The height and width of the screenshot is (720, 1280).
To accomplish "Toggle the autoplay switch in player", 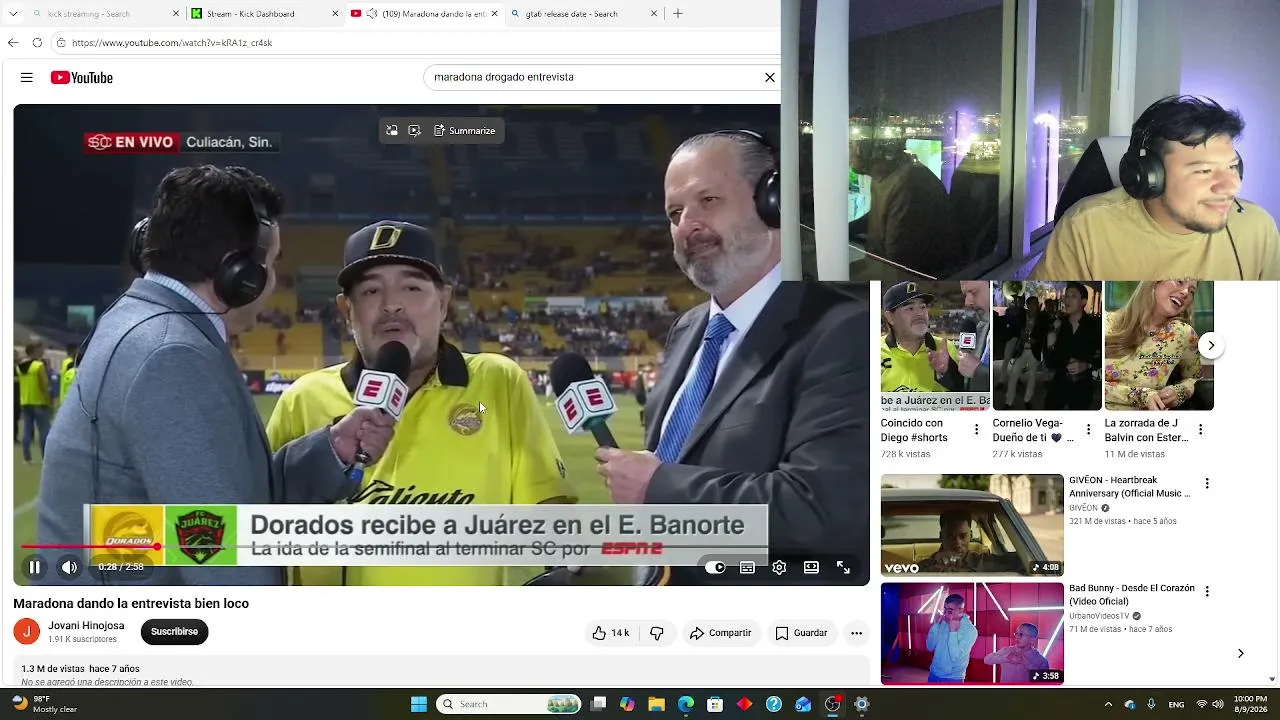I will pos(715,567).
